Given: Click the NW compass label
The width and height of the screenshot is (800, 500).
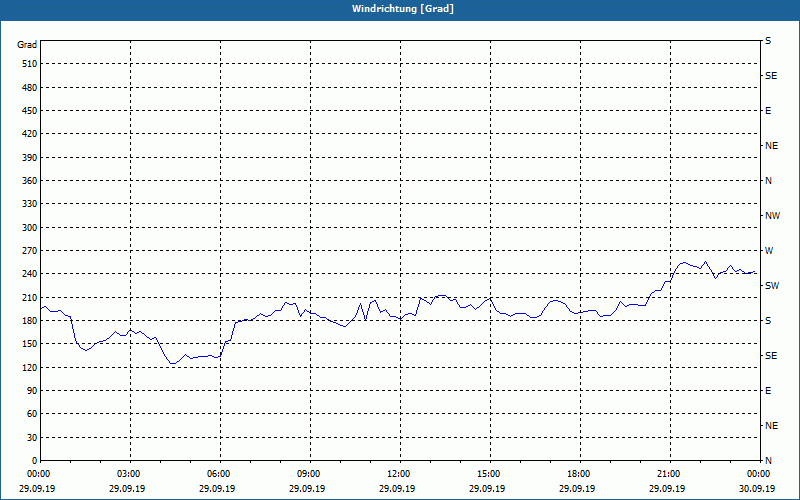Looking at the screenshot, I should 772,216.
